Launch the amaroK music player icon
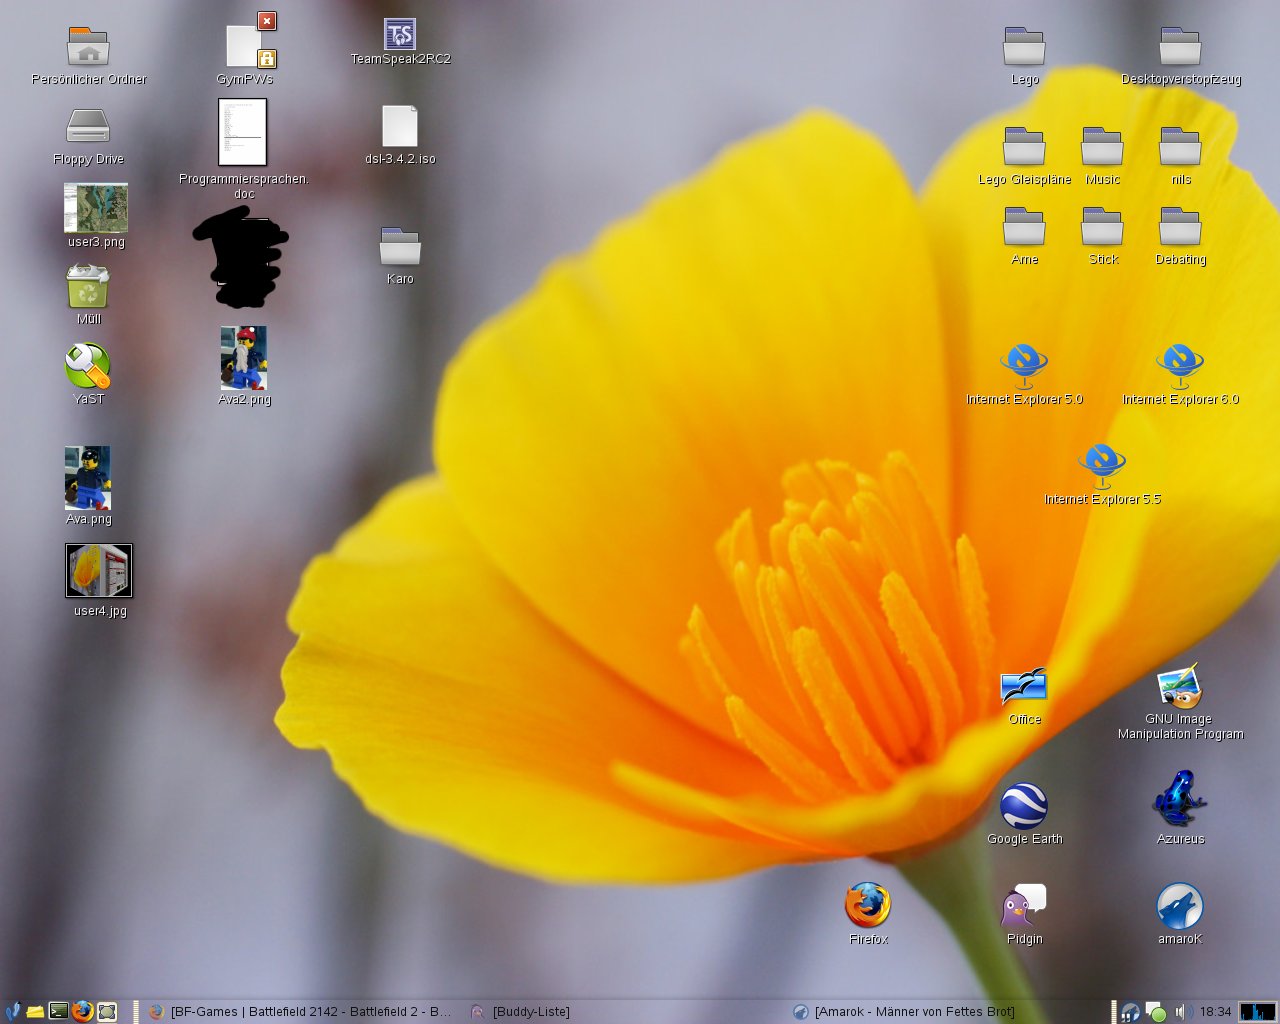This screenshot has height=1024, width=1280. point(1180,906)
